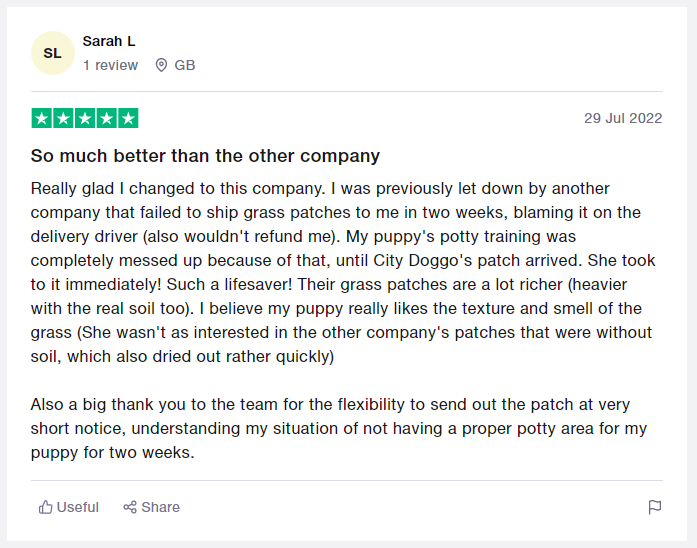Report this review using the flag icon
The width and height of the screenshot is (697, 548).
point(655,507)
